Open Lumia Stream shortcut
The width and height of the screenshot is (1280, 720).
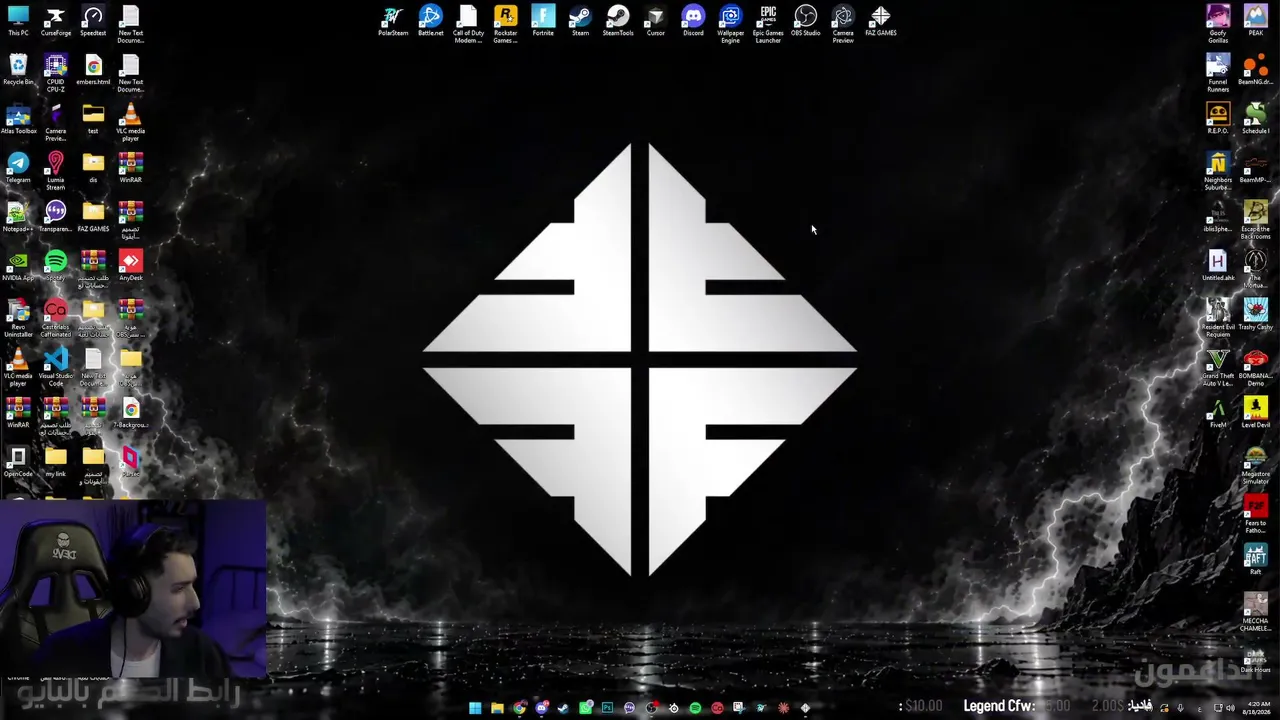coord(55,171)
